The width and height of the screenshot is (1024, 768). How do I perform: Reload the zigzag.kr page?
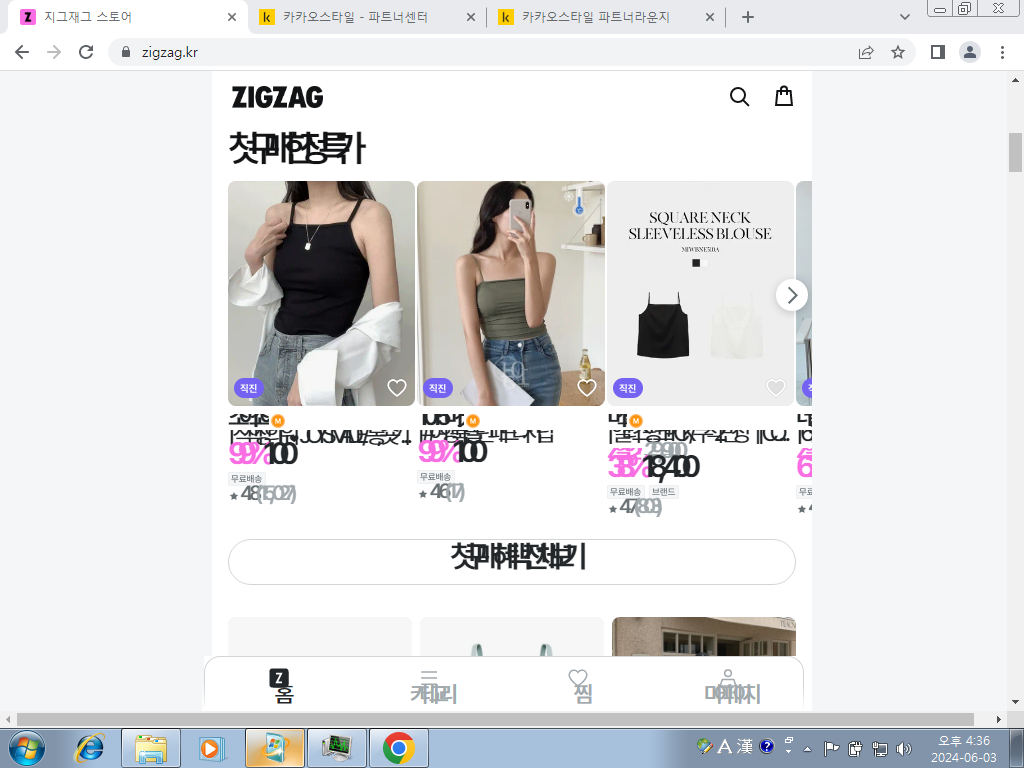point(86,52)
